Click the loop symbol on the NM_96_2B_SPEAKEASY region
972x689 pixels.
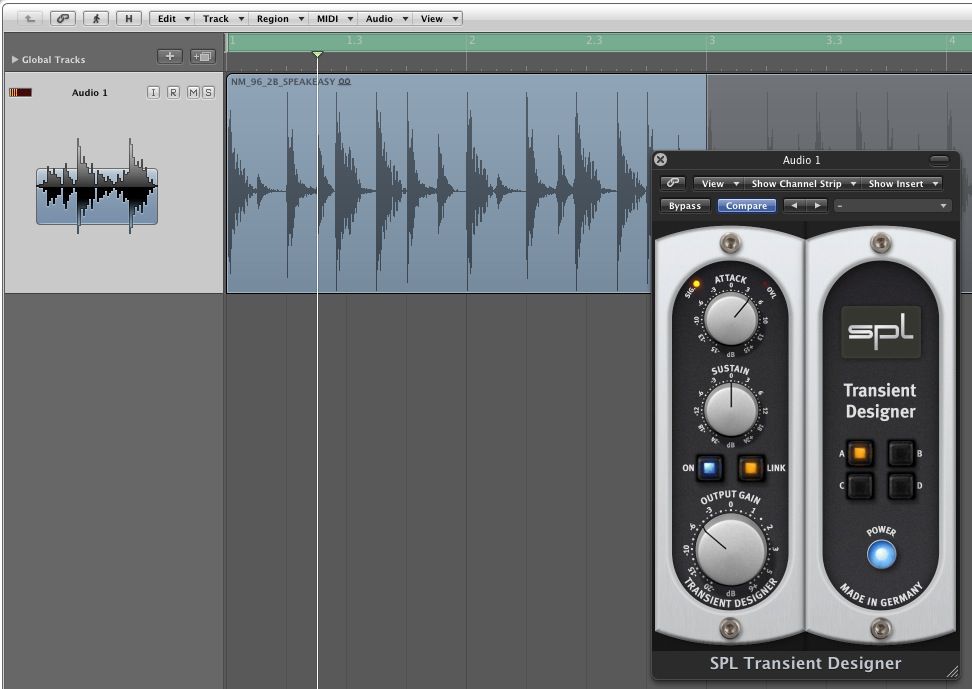click(x=345, y=82)
